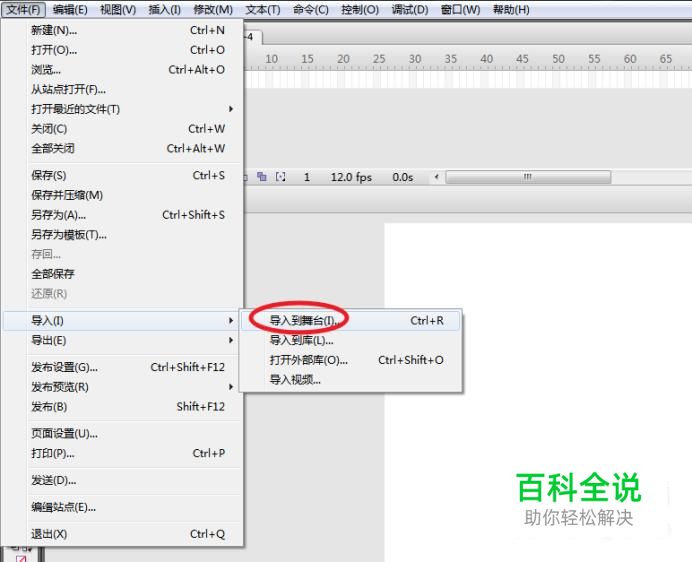Select 从站点打开(F)... entry
This screenshot has width=692, height=562.
[x=123, y=90]
